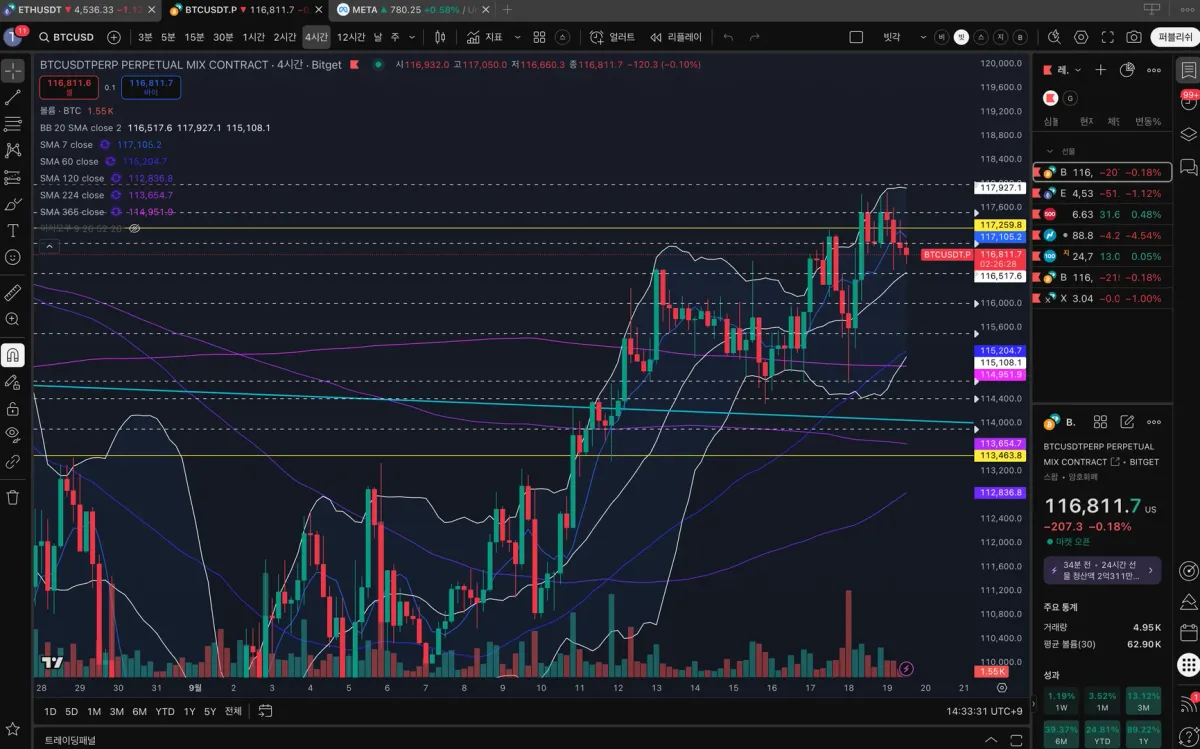Select the brush drawing tool
This screenshot has height=749, width=1200.
click(x=13, y=204)
